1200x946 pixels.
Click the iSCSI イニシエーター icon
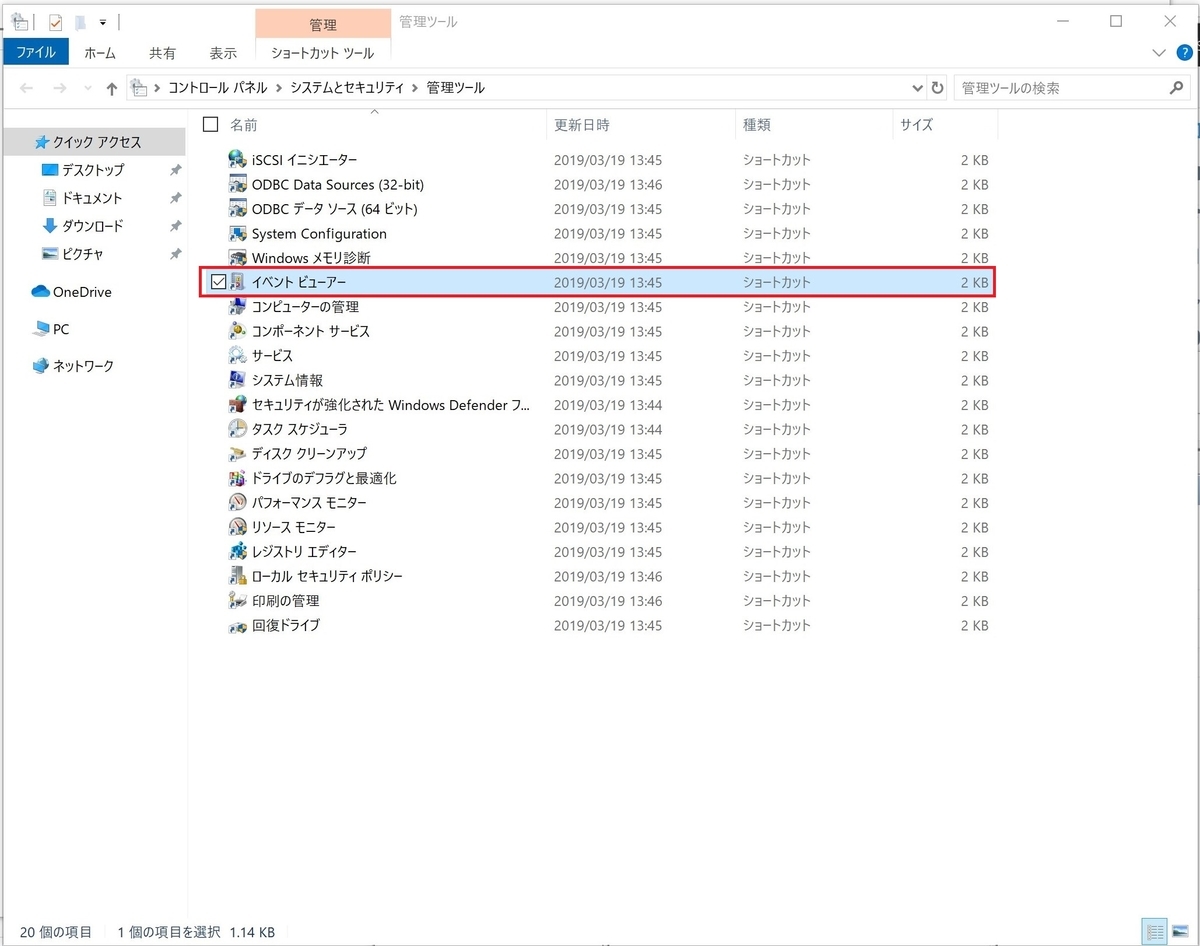coord(237,160)
